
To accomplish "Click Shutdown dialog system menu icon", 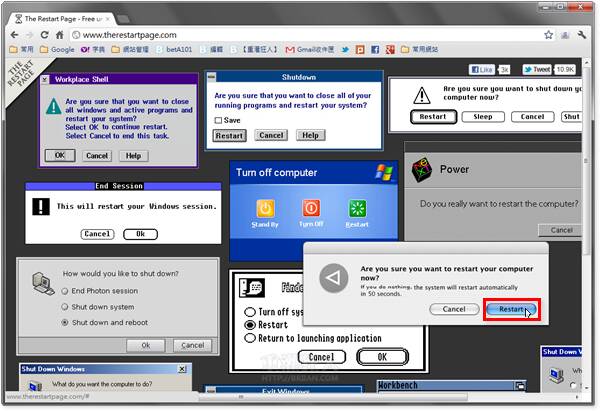I will click(x=211, y=77).
